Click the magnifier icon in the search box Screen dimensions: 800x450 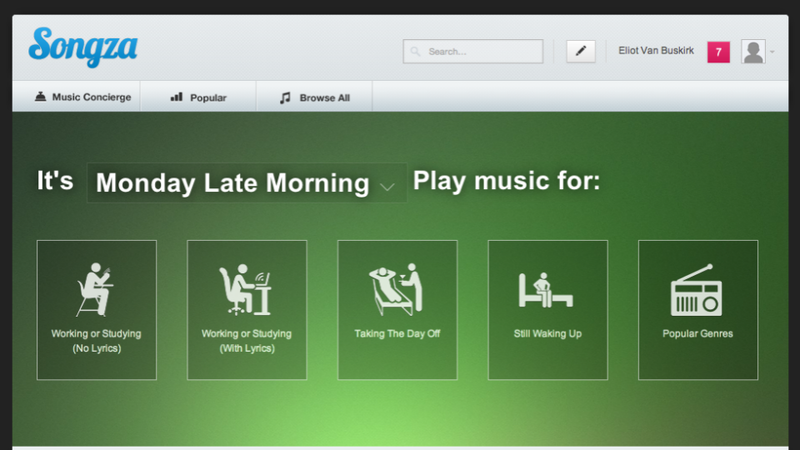(415, 52)
